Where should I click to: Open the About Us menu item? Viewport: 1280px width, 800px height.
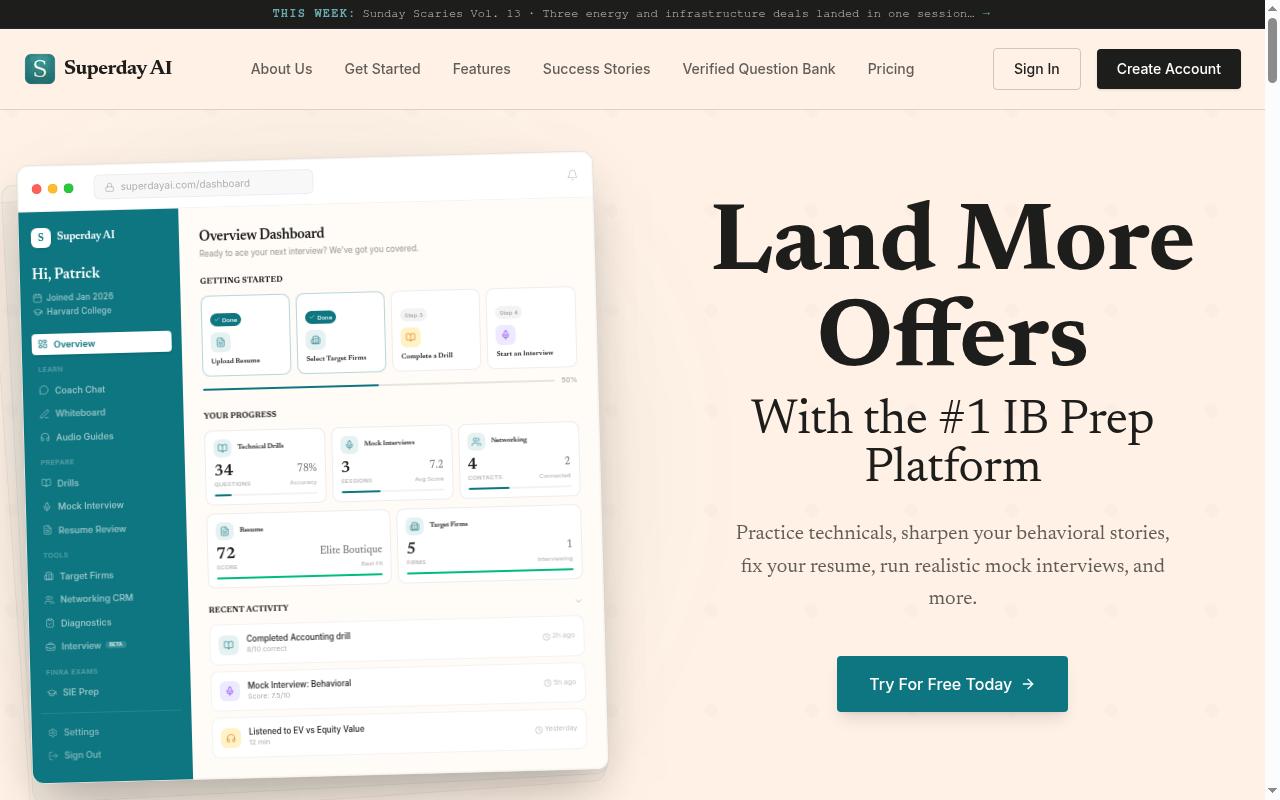(281, 69)
